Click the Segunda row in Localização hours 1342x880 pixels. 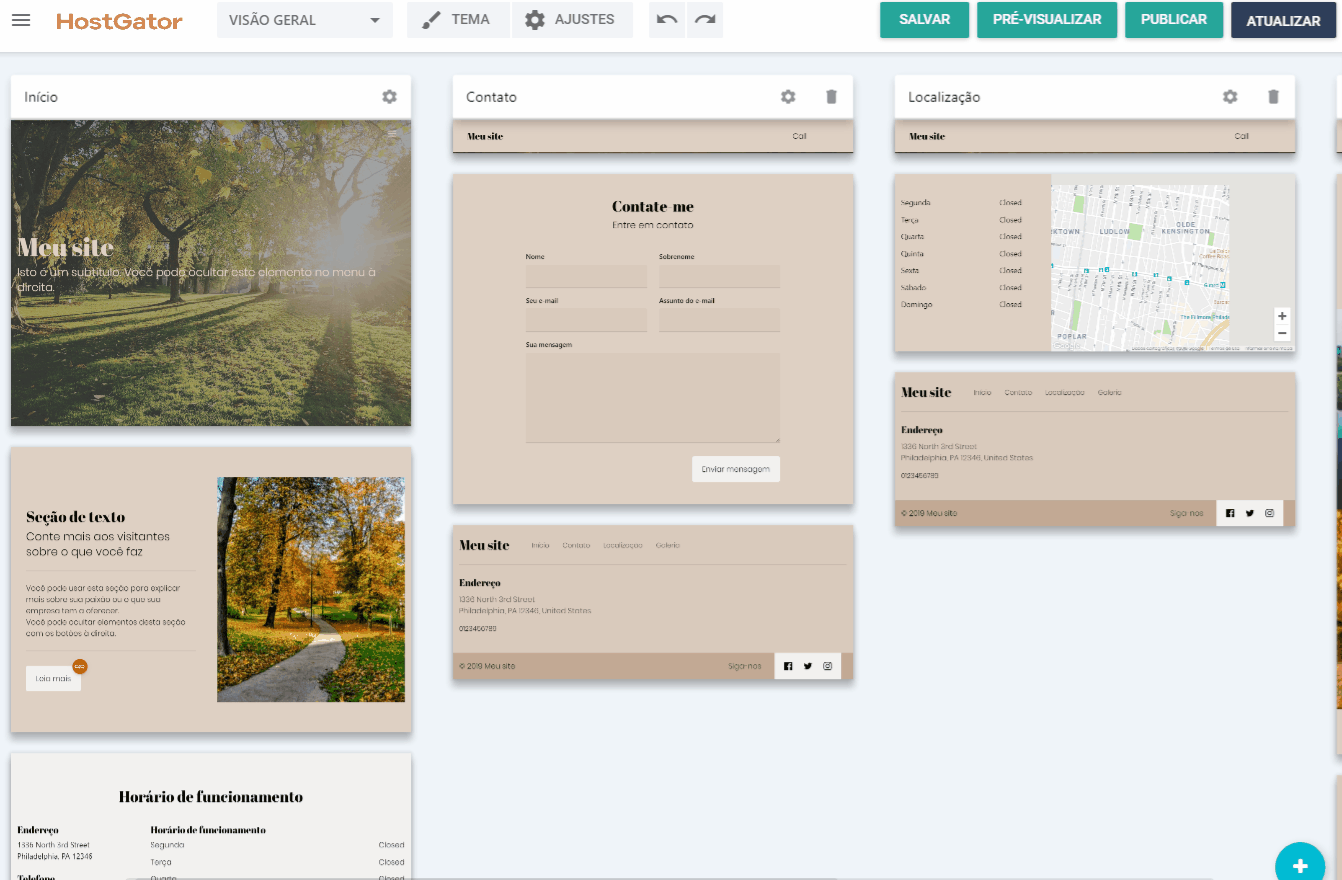pos(961,203)
